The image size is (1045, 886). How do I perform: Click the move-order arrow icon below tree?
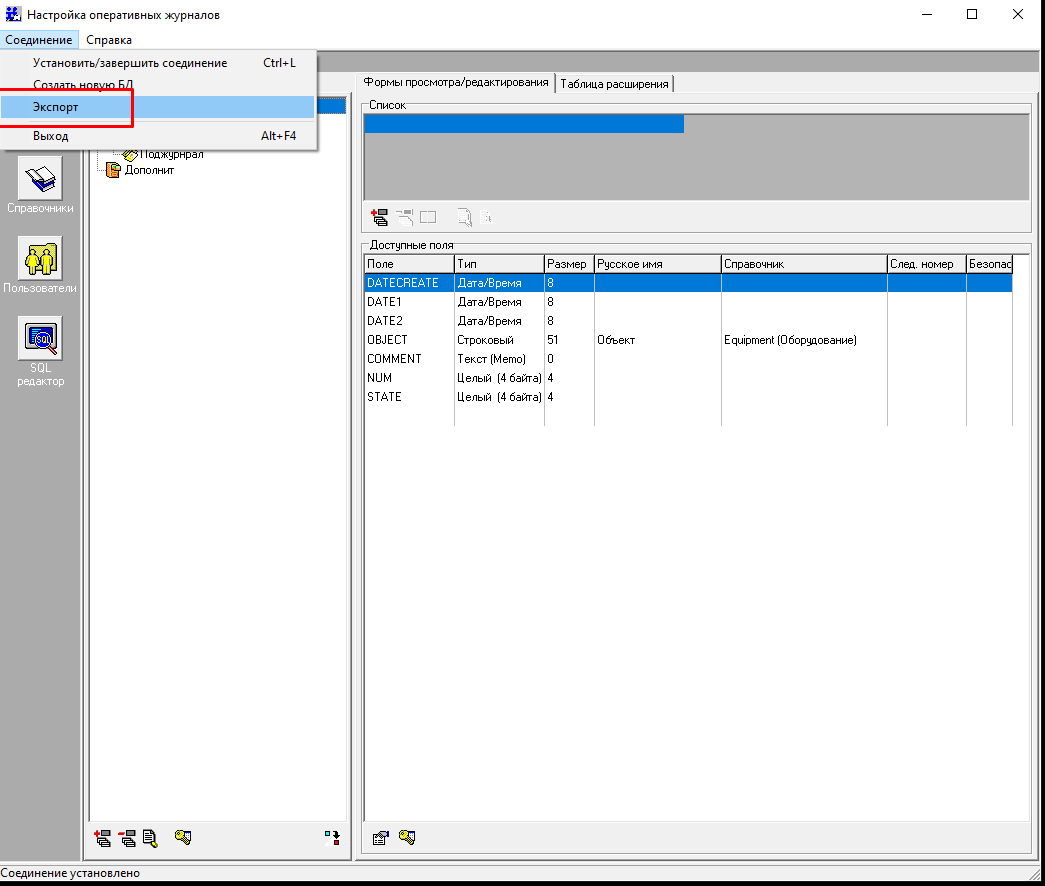[x=332, y=838]
